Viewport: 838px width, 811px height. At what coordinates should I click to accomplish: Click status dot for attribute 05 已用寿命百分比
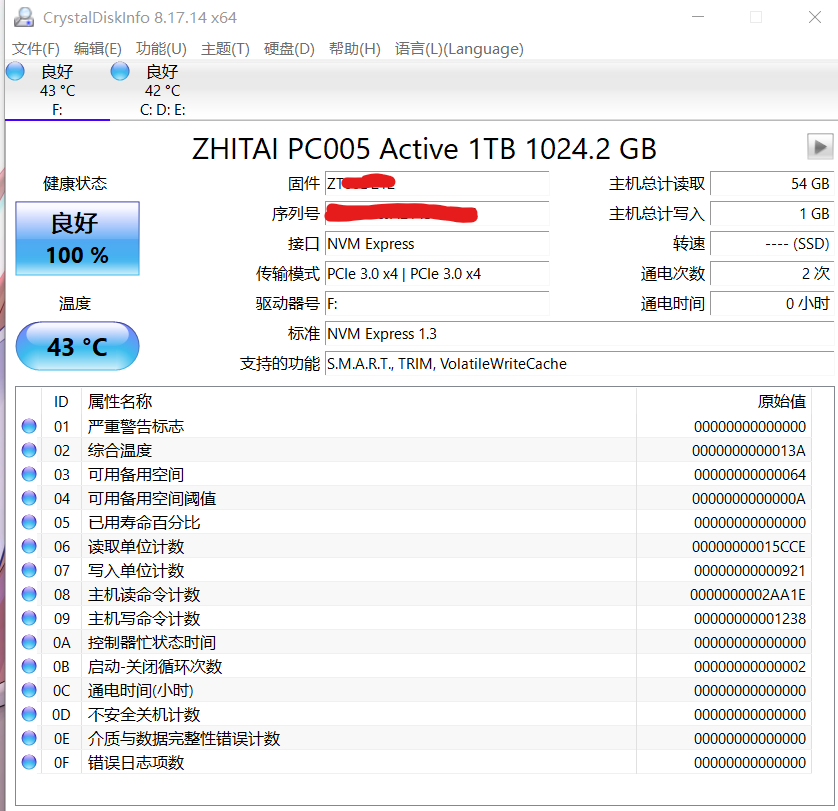pos(29,522)
